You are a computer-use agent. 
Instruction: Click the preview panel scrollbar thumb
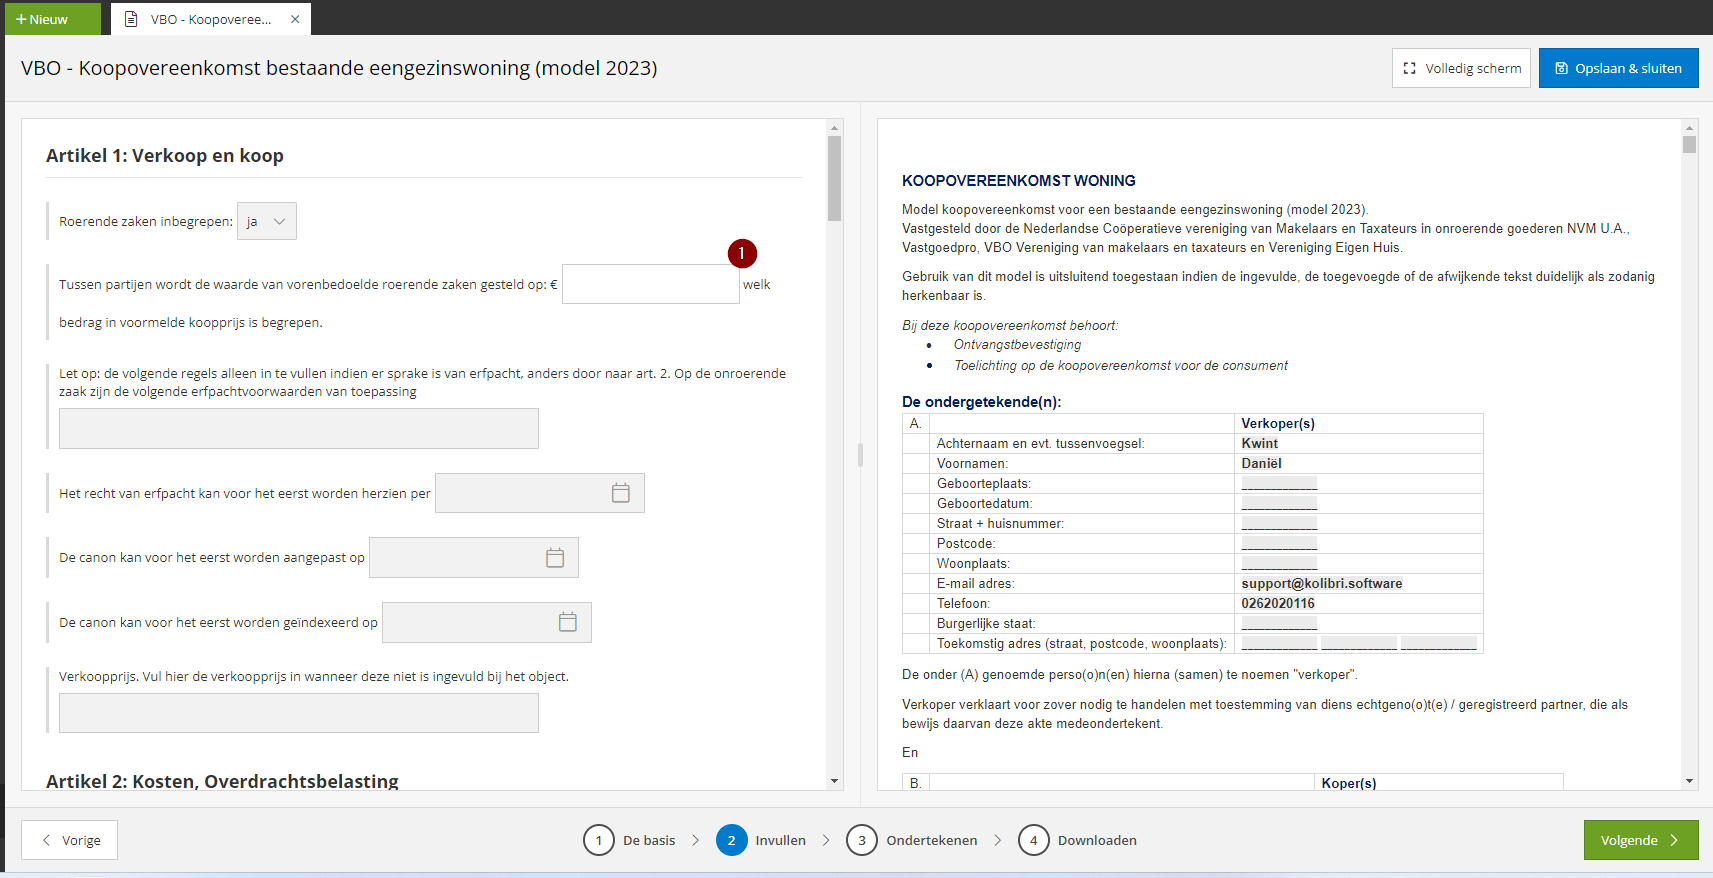pos(1689,144)
